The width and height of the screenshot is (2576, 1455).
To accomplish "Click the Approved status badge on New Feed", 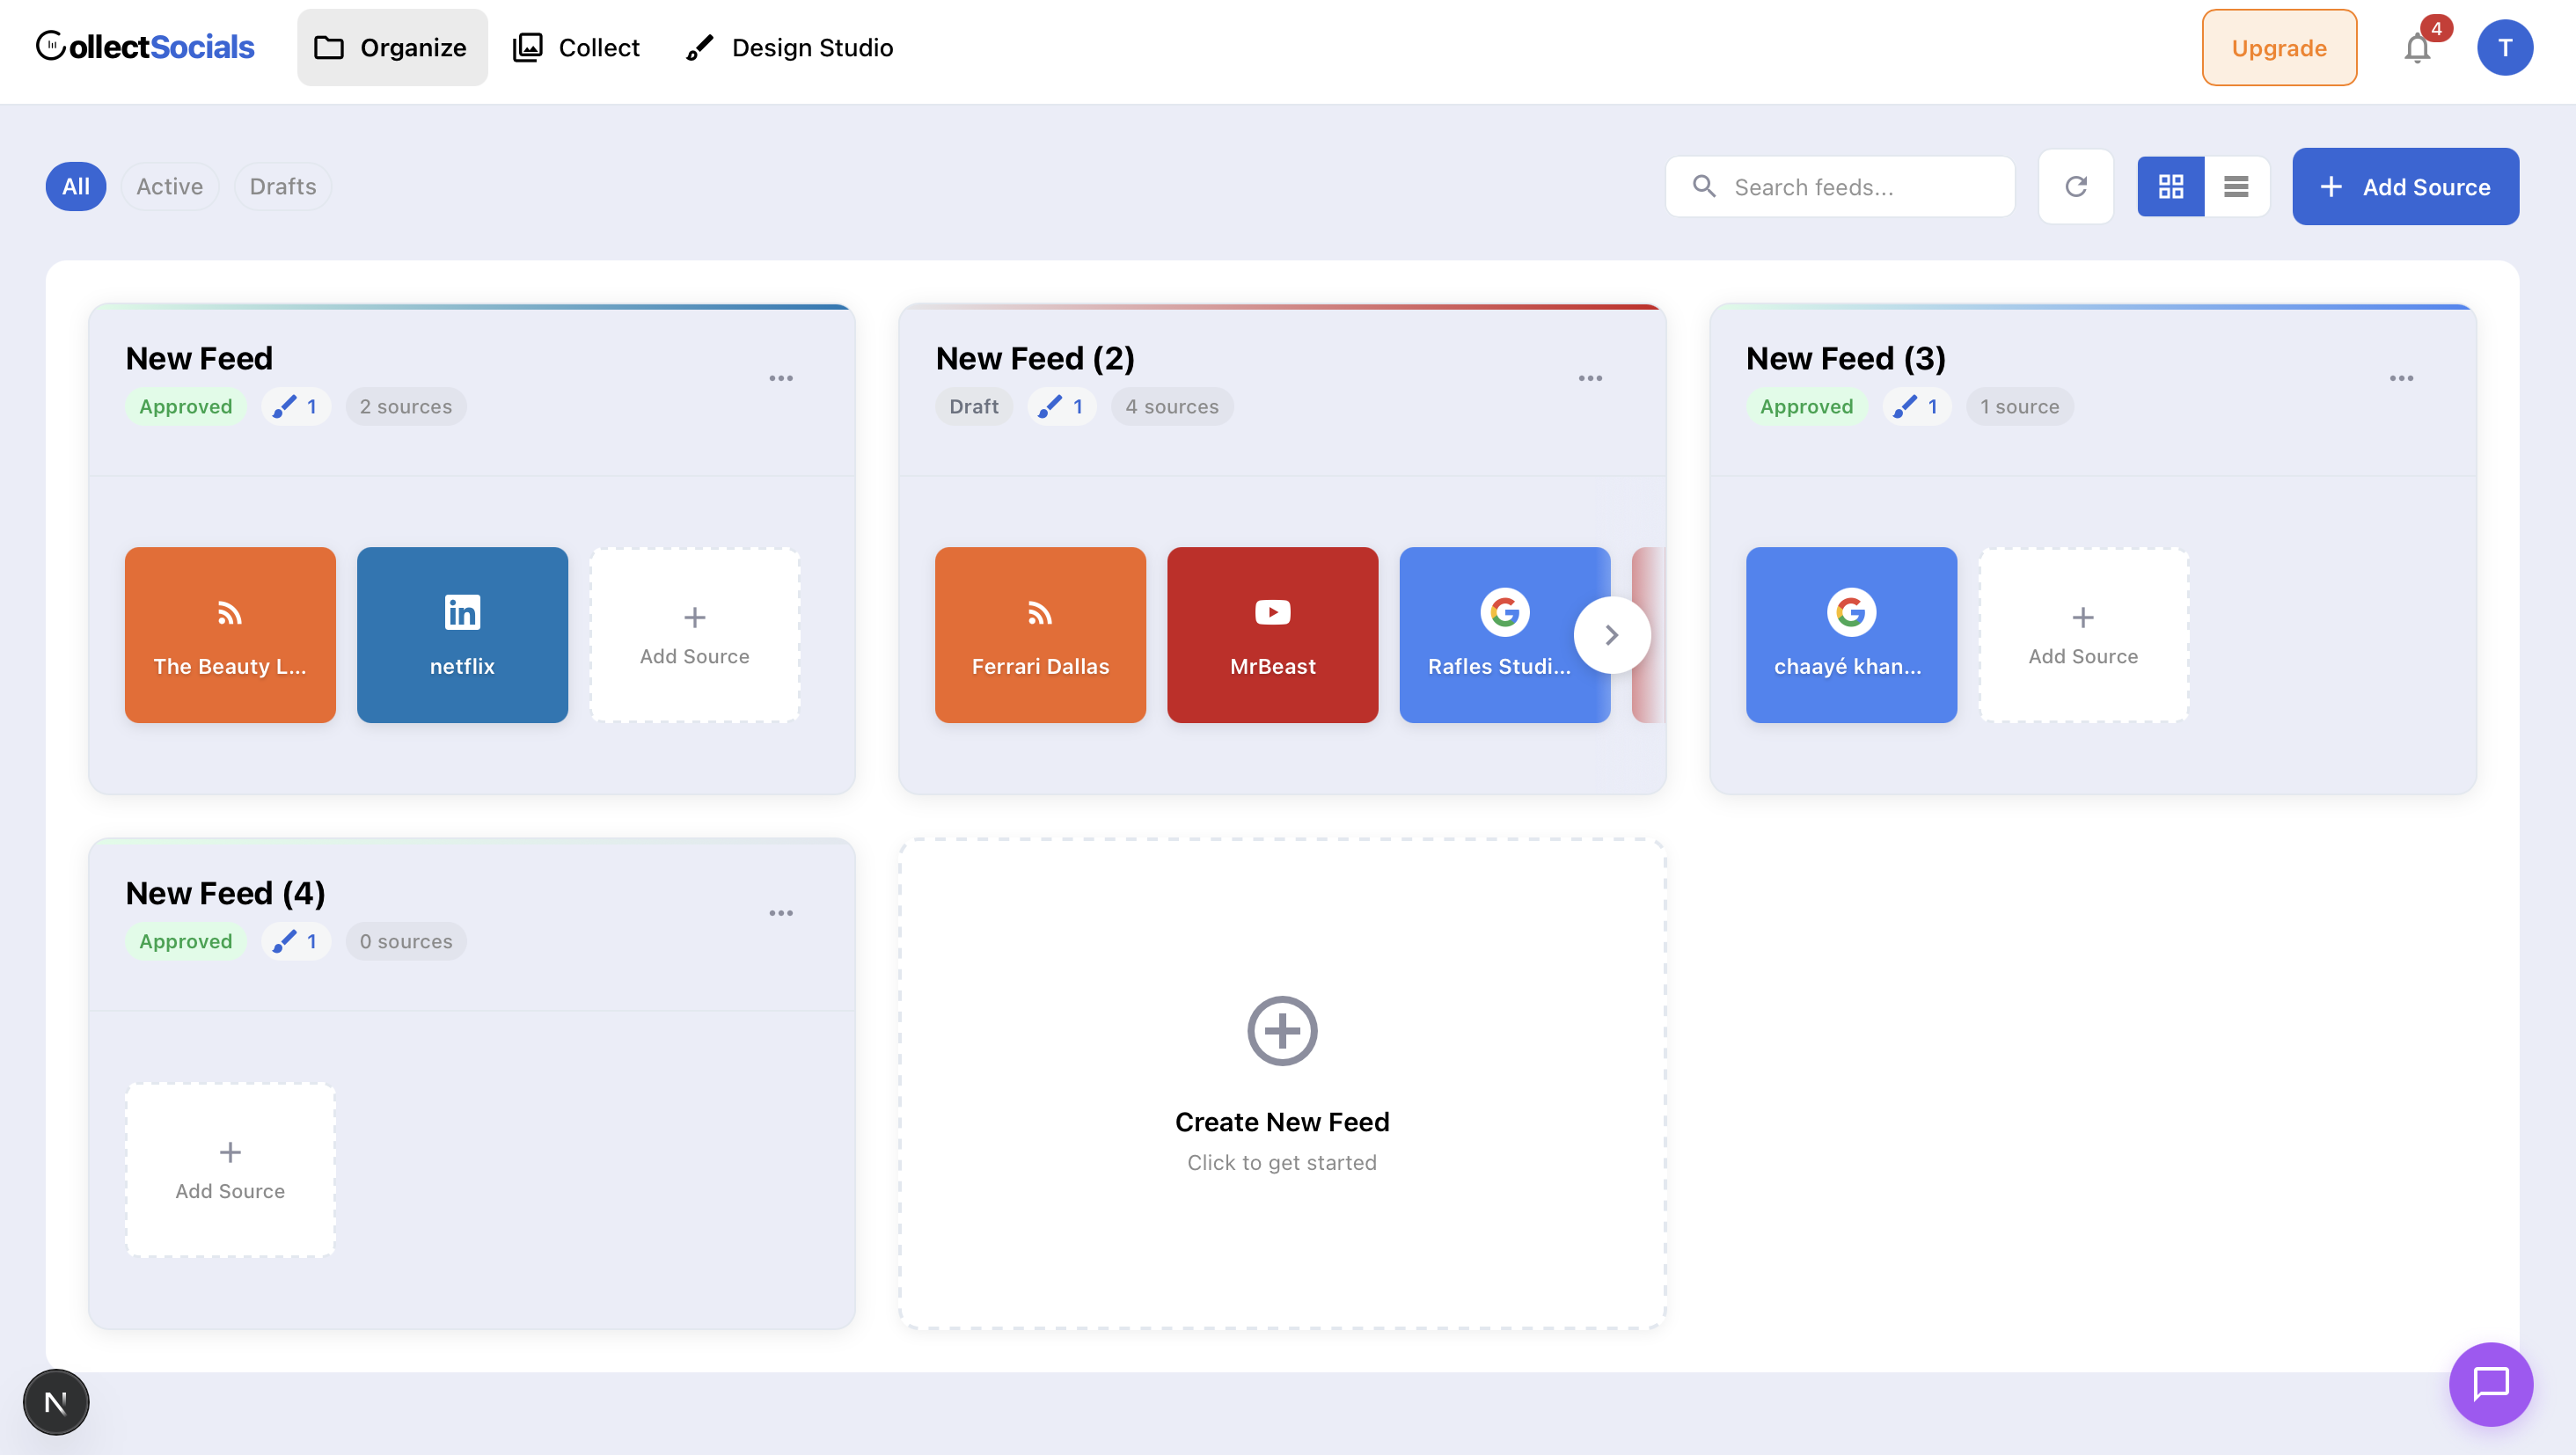I will (186, 406).
